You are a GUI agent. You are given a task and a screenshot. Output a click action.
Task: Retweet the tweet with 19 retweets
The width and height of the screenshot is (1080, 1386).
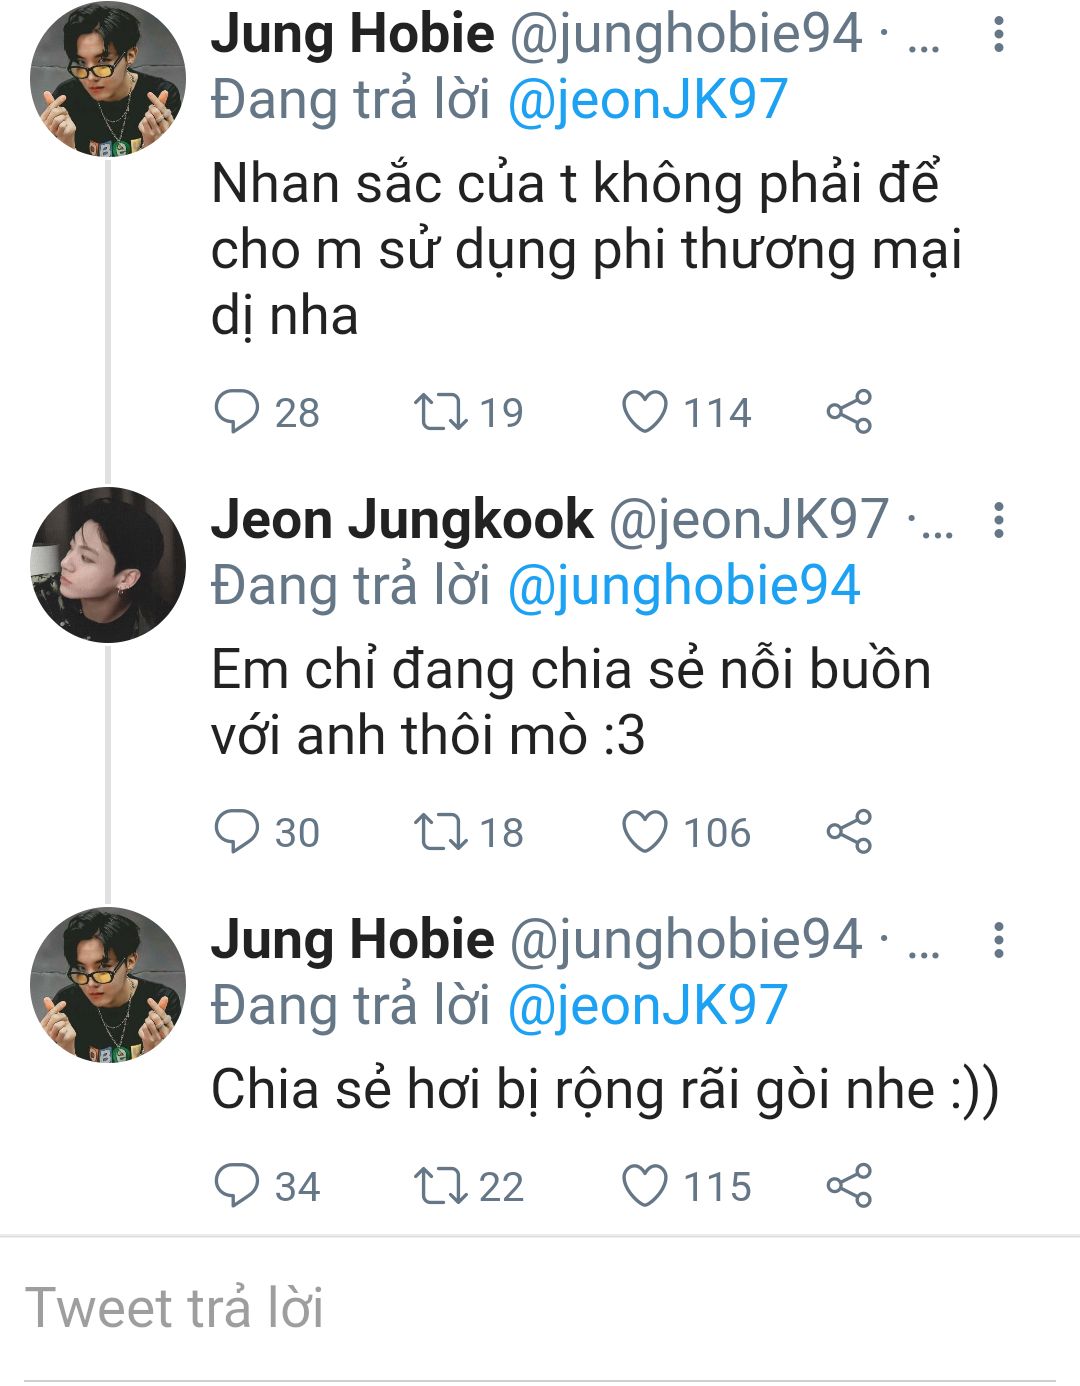point(441,411)
